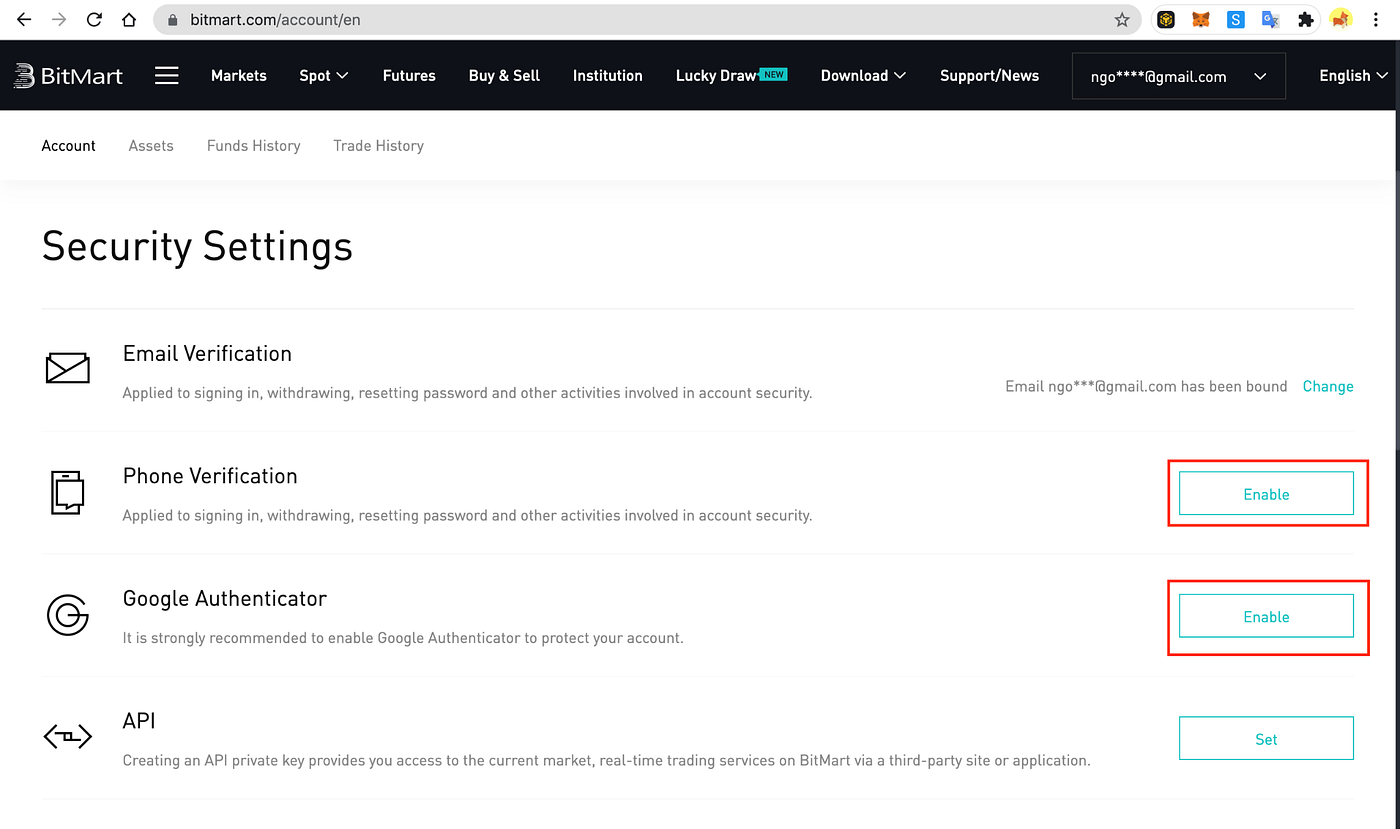Viewport: 1400px width, 829px height.
Task: Click the blue S extension icon
Action: click(x=1236, y=19)
